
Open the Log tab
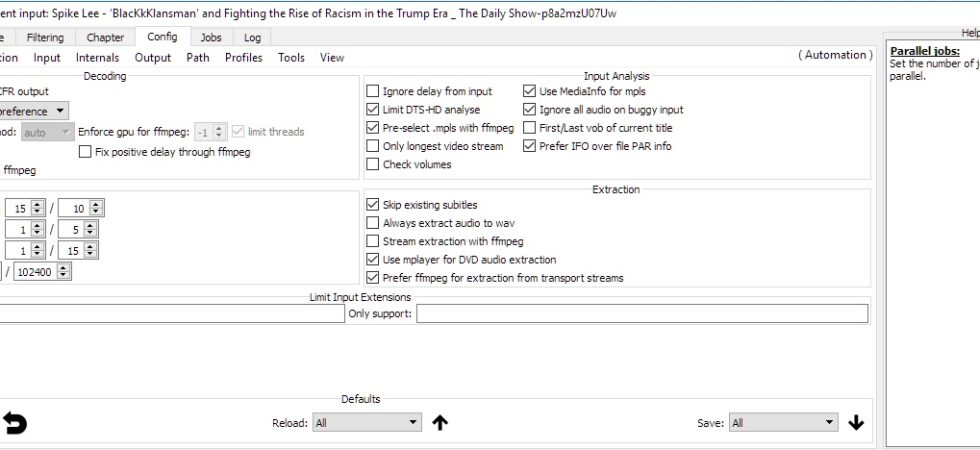(252, 38)
